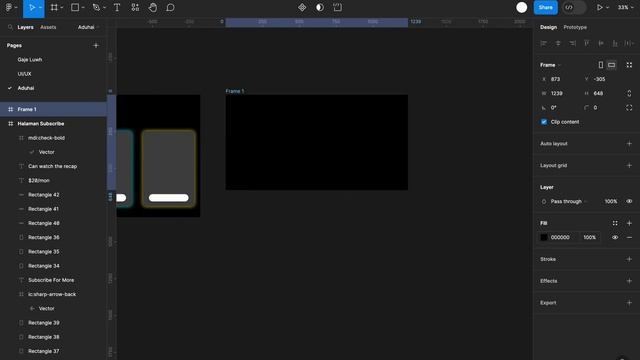The height and width of the screenshot is (360, 640).
Task: Open the Present options dropdown arrow
Action: pos(607,8)
